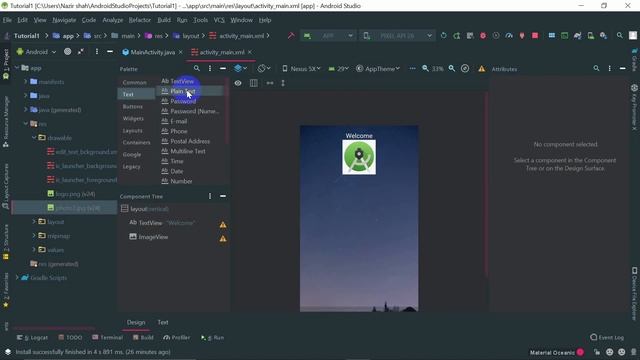Open Project panel options three-dots menu
The width and height of the screenshot is (640, 360).
[97, 52]
